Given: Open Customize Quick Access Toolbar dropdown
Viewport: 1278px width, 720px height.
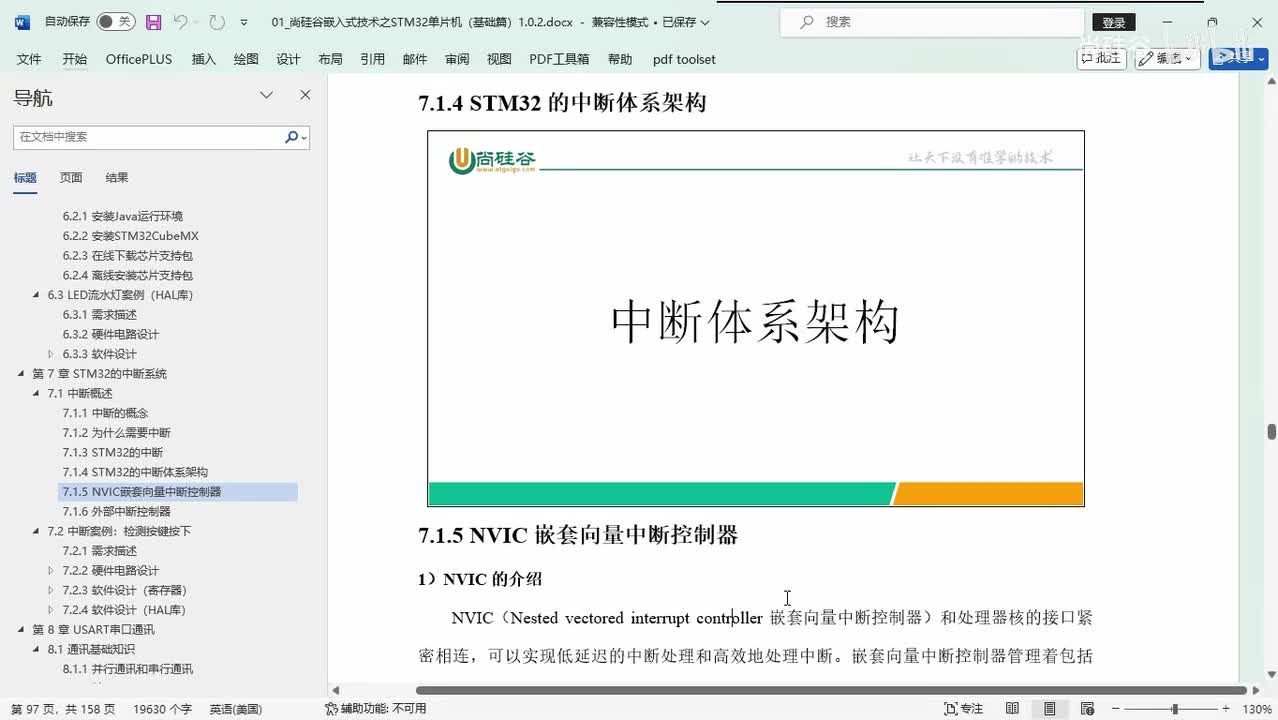Looking at the screenshot, I should tap(244, 22).
